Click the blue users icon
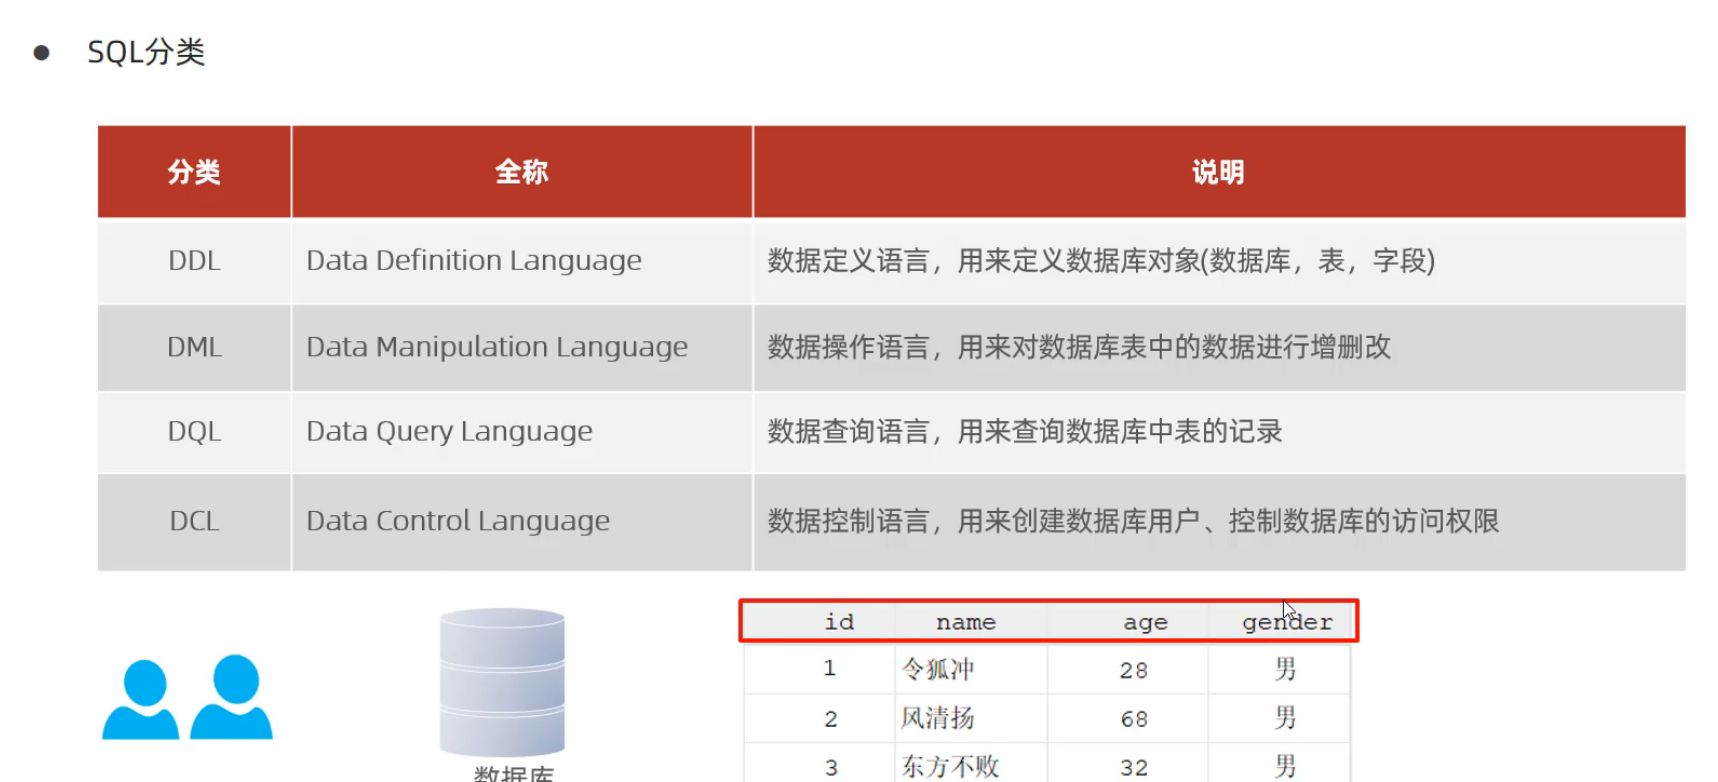1718x782 pixels. click(x=187, y=697)
